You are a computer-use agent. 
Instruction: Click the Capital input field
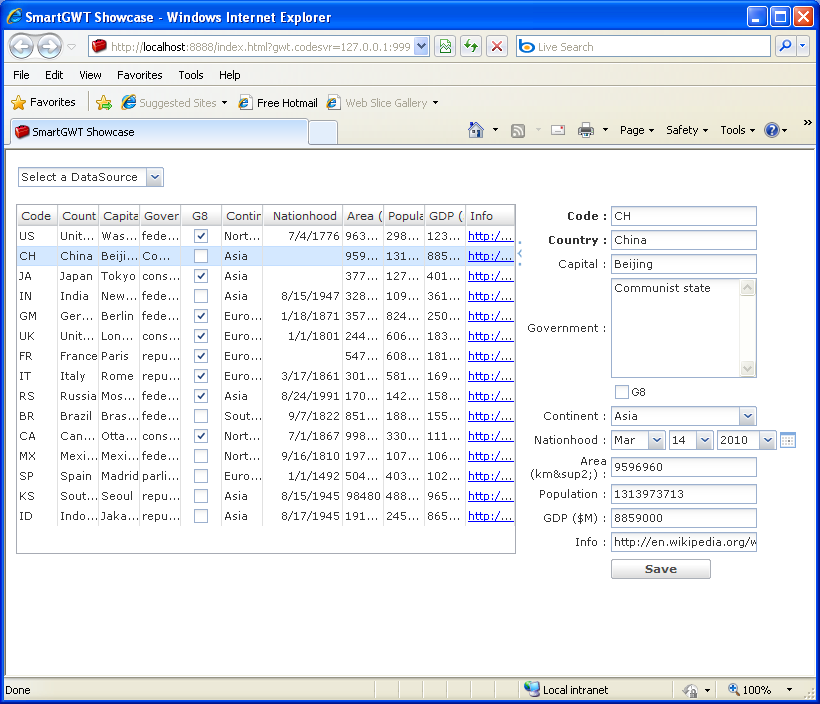684,264
